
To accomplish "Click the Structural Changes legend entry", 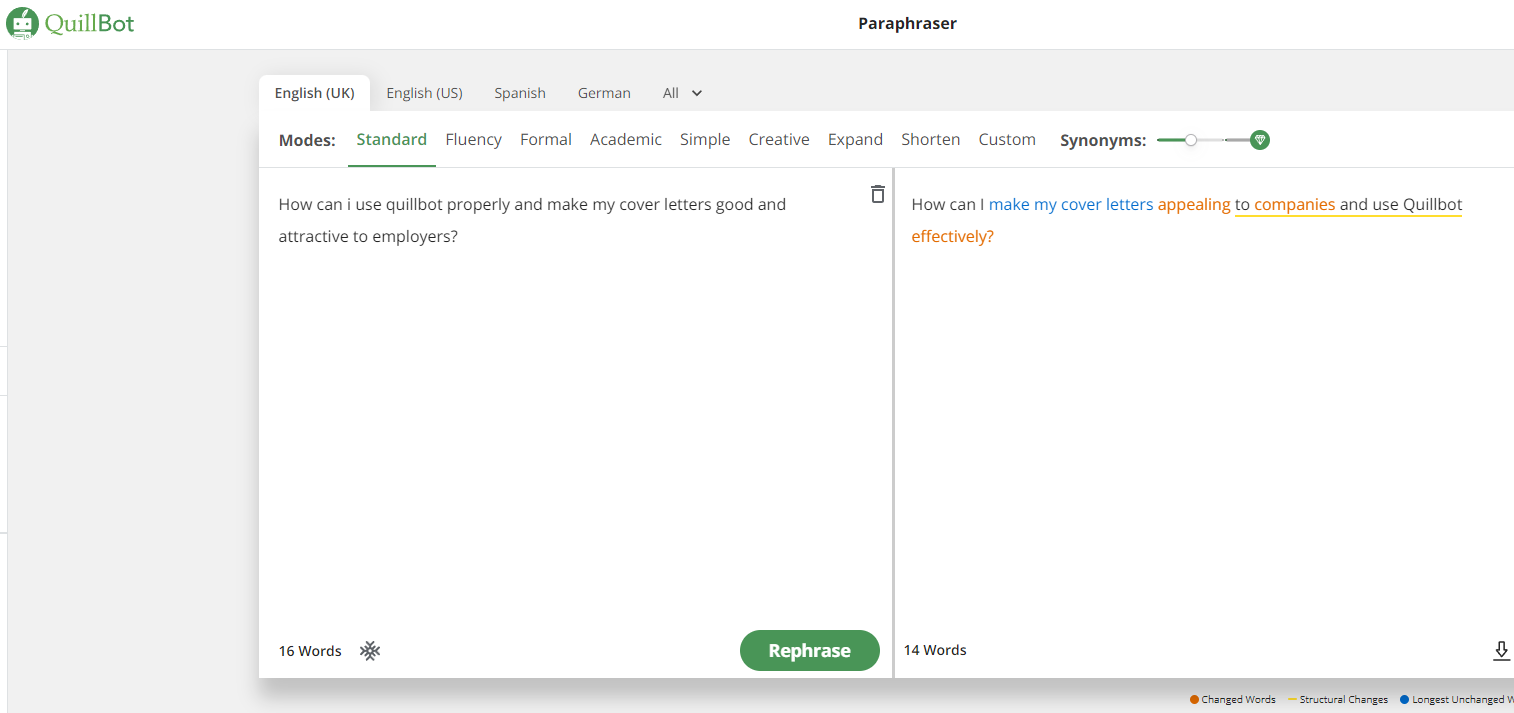I will click(x=1338, y=700).
